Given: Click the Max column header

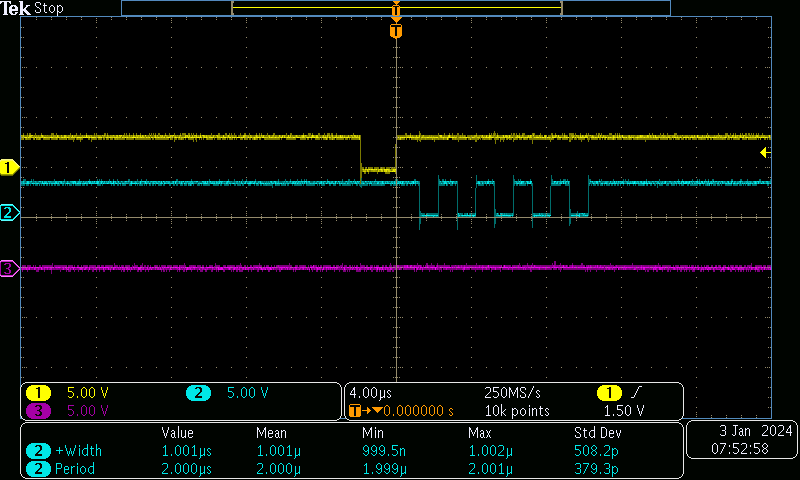Looking at the screenshot, I should (x=480, y=433).
